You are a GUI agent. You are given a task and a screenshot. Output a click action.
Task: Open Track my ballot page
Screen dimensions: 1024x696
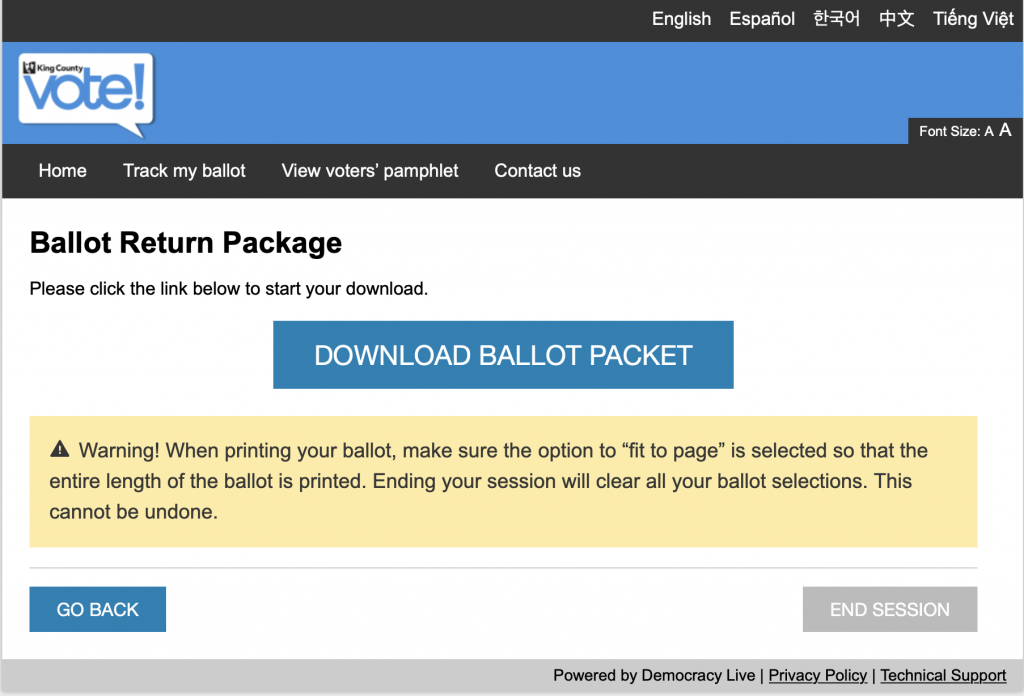pos(184,171)
